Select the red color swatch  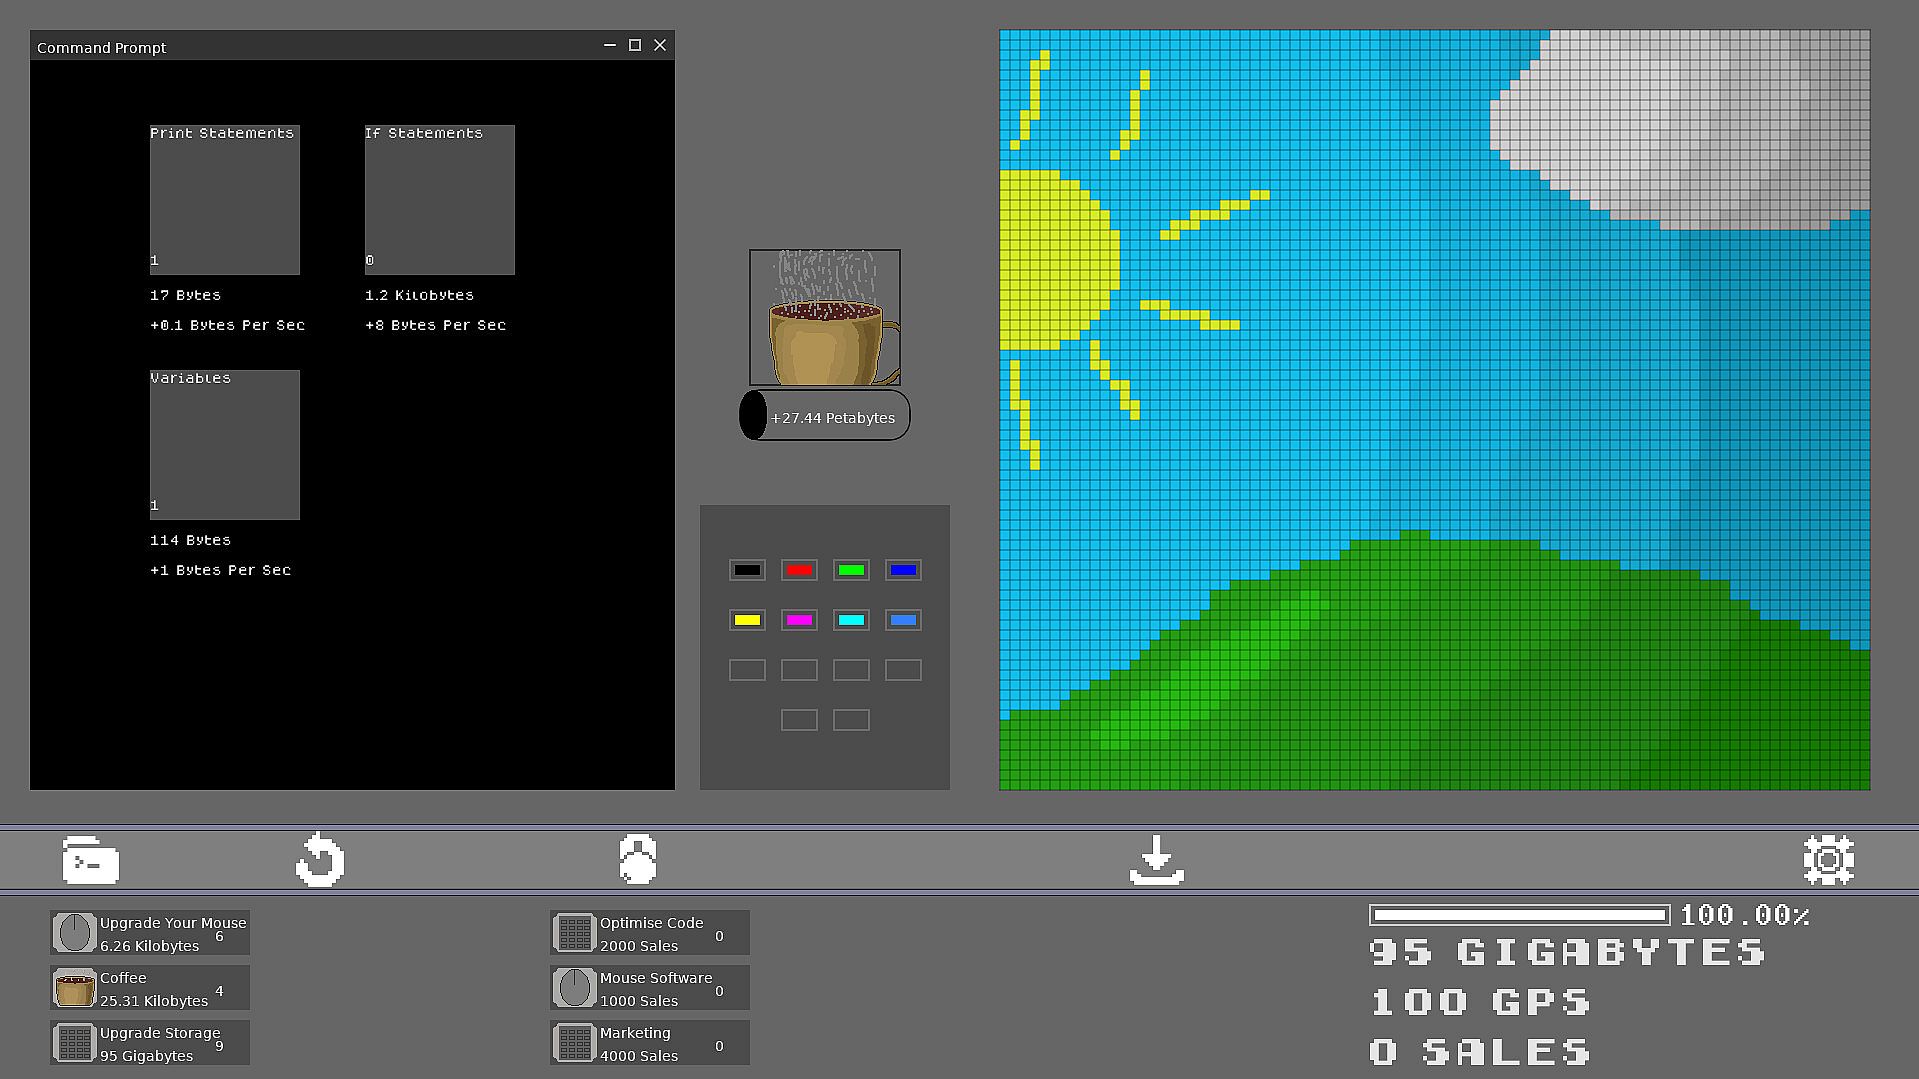(x=799, y=570)
